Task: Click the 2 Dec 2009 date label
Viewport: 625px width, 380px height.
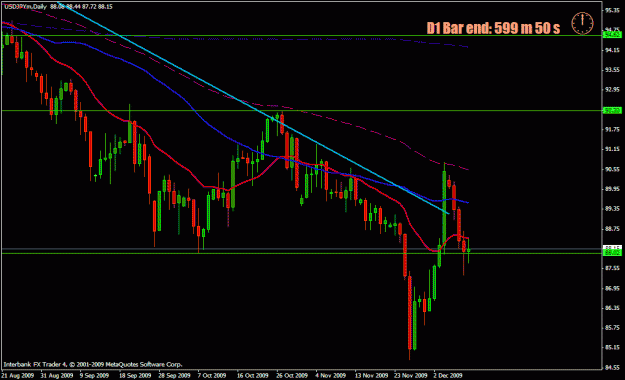Action: tap(448, 375)
